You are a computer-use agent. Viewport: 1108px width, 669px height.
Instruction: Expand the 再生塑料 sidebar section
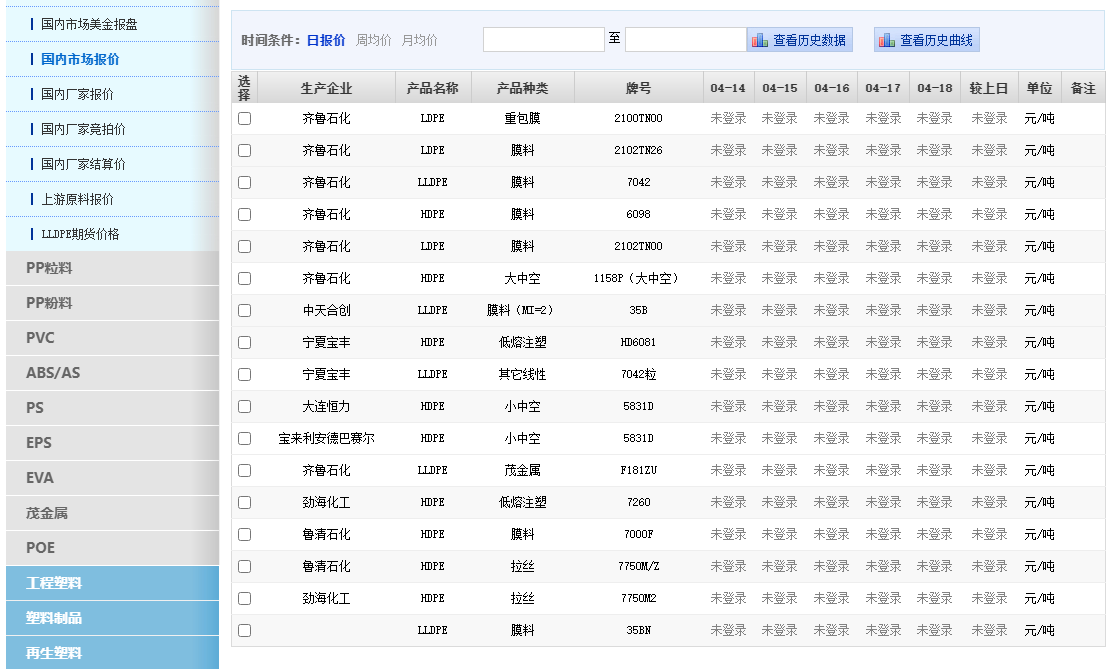54,653
